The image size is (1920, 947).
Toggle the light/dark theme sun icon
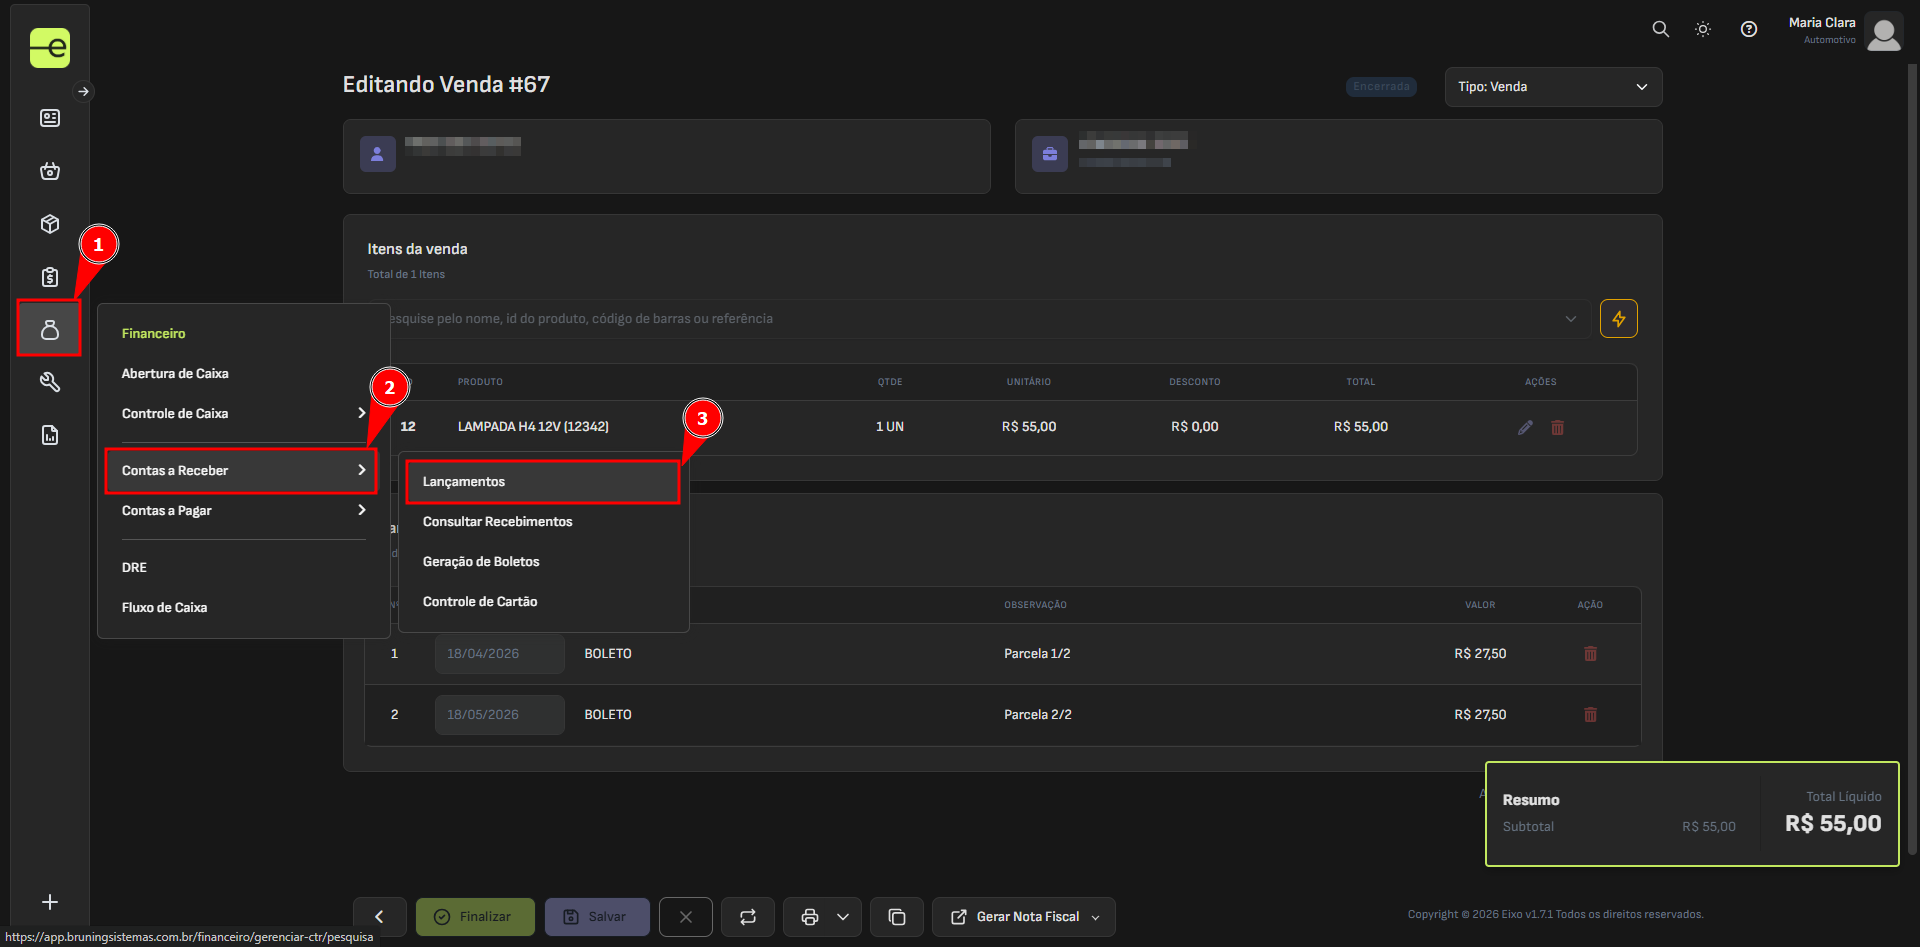(x=1703, y=29)
